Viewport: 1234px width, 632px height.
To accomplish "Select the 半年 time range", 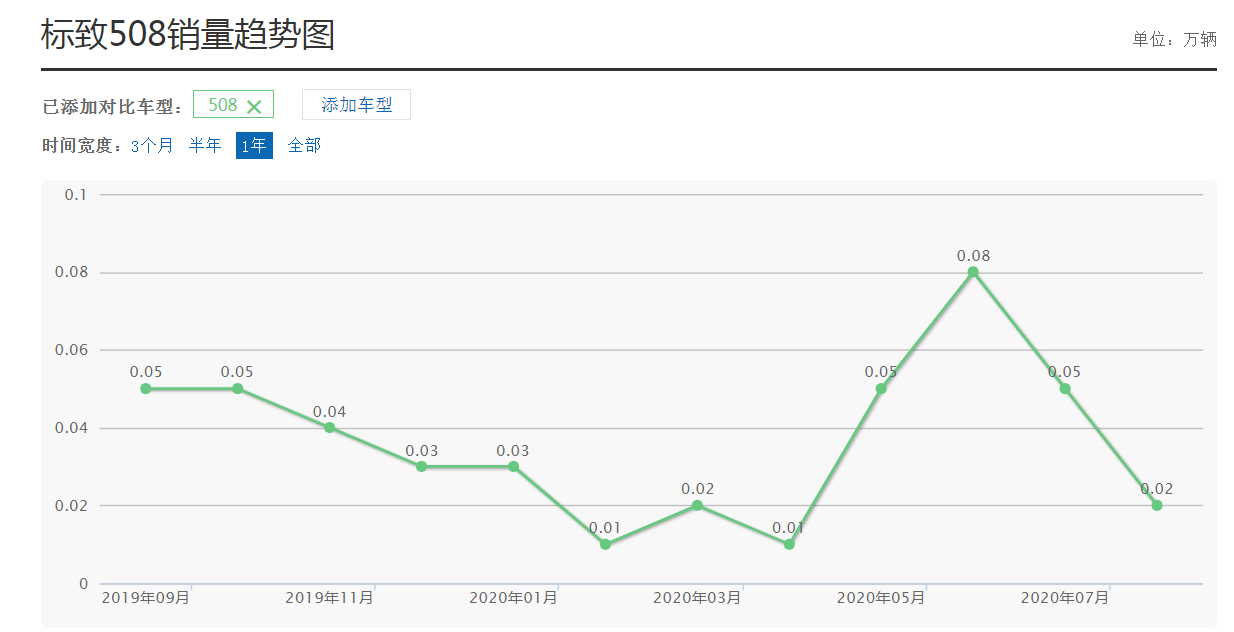I will [x=205, y=146].
